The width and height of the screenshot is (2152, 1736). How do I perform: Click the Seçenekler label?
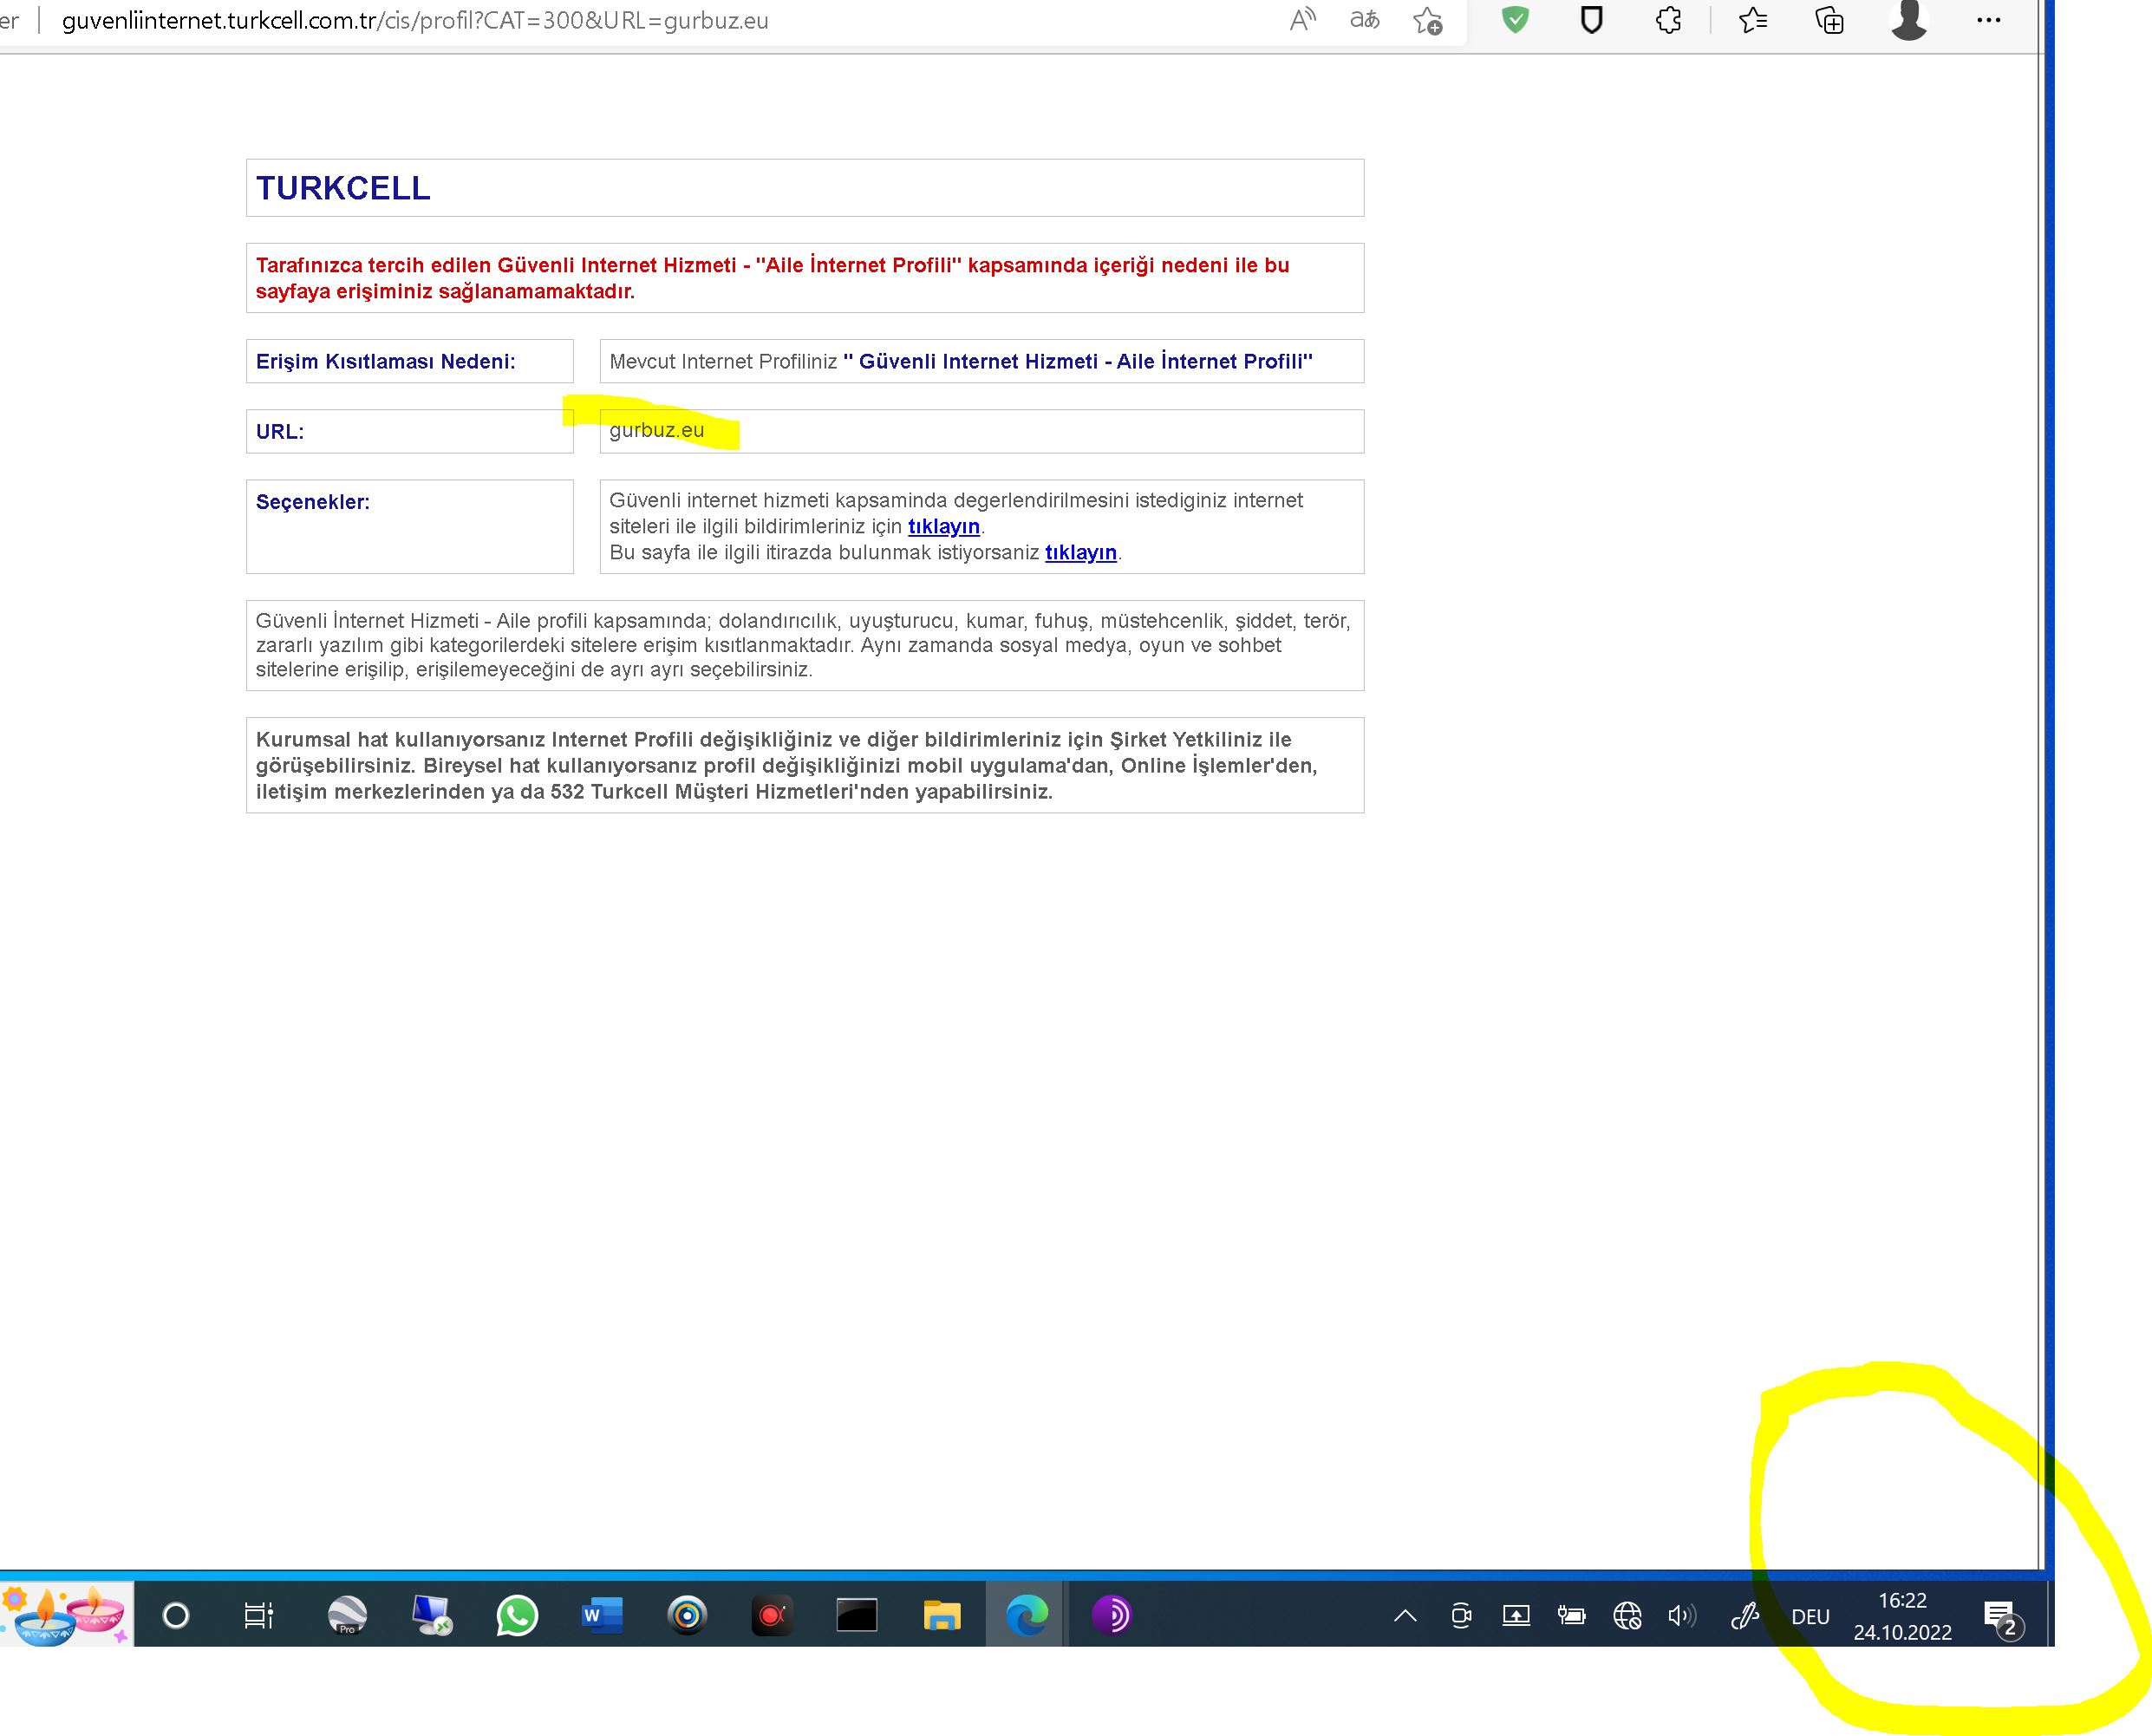tap(312, 502)
